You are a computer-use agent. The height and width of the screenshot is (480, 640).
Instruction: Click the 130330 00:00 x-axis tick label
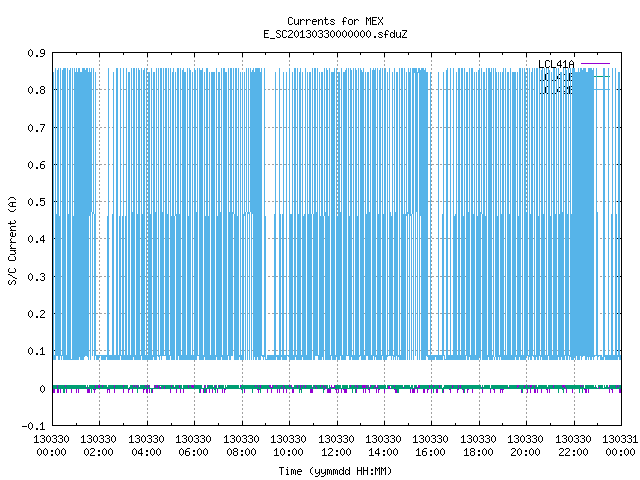pyautogui.click(x=51, y=446)
